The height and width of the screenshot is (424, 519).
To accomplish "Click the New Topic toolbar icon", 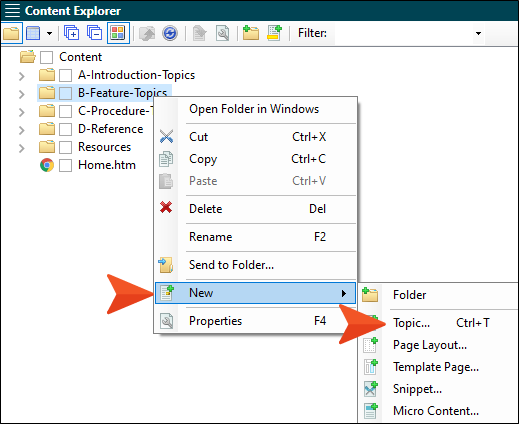I will [x=274, y=33].
